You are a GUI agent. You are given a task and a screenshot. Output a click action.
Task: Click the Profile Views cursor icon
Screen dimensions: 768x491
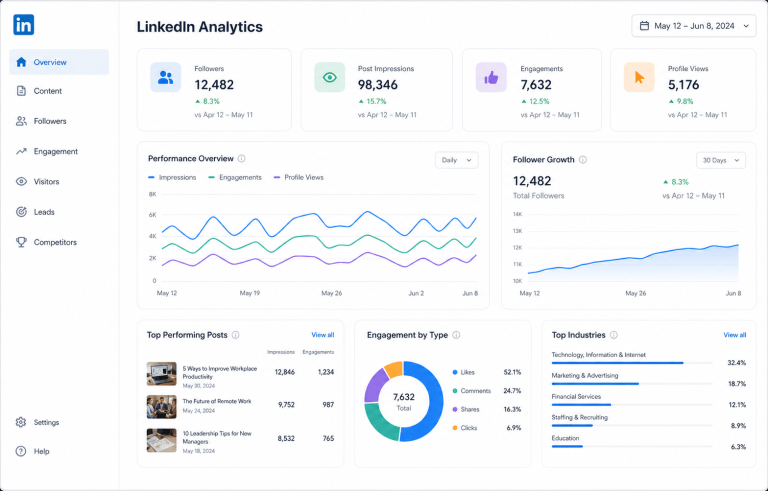[639, 77]
